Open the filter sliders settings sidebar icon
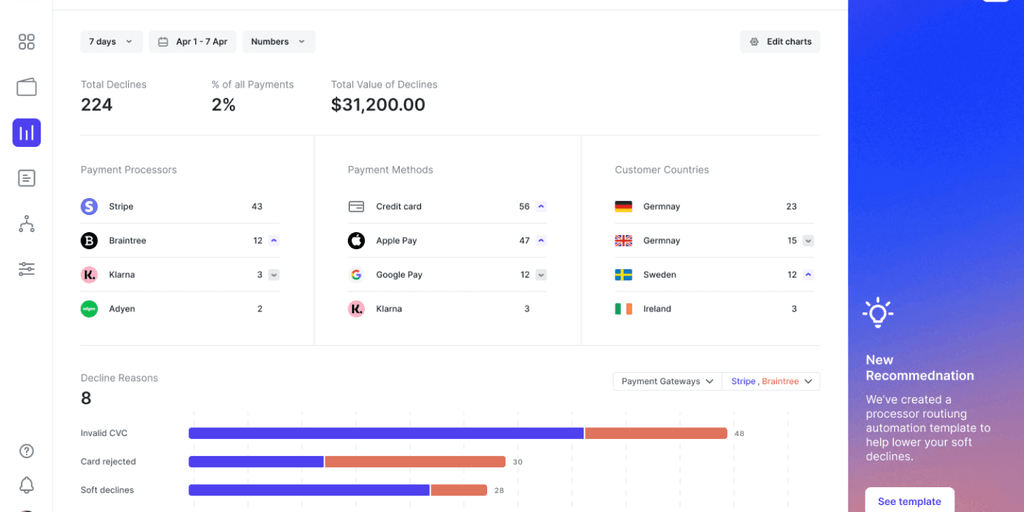The image size is (1024, 512). point(27,269)
